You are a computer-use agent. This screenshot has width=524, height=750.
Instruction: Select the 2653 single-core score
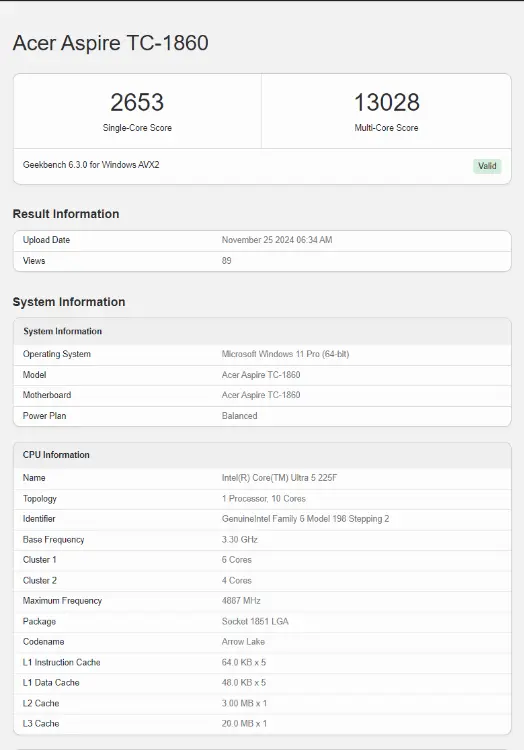click(x=137, y=102)
